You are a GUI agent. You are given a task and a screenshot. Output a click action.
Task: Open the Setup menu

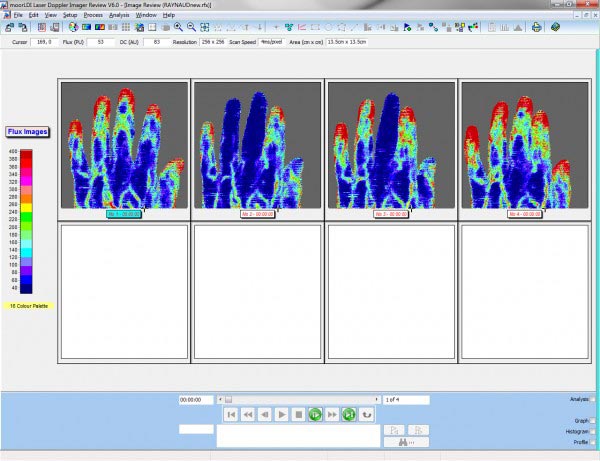[x=70, y=16]
